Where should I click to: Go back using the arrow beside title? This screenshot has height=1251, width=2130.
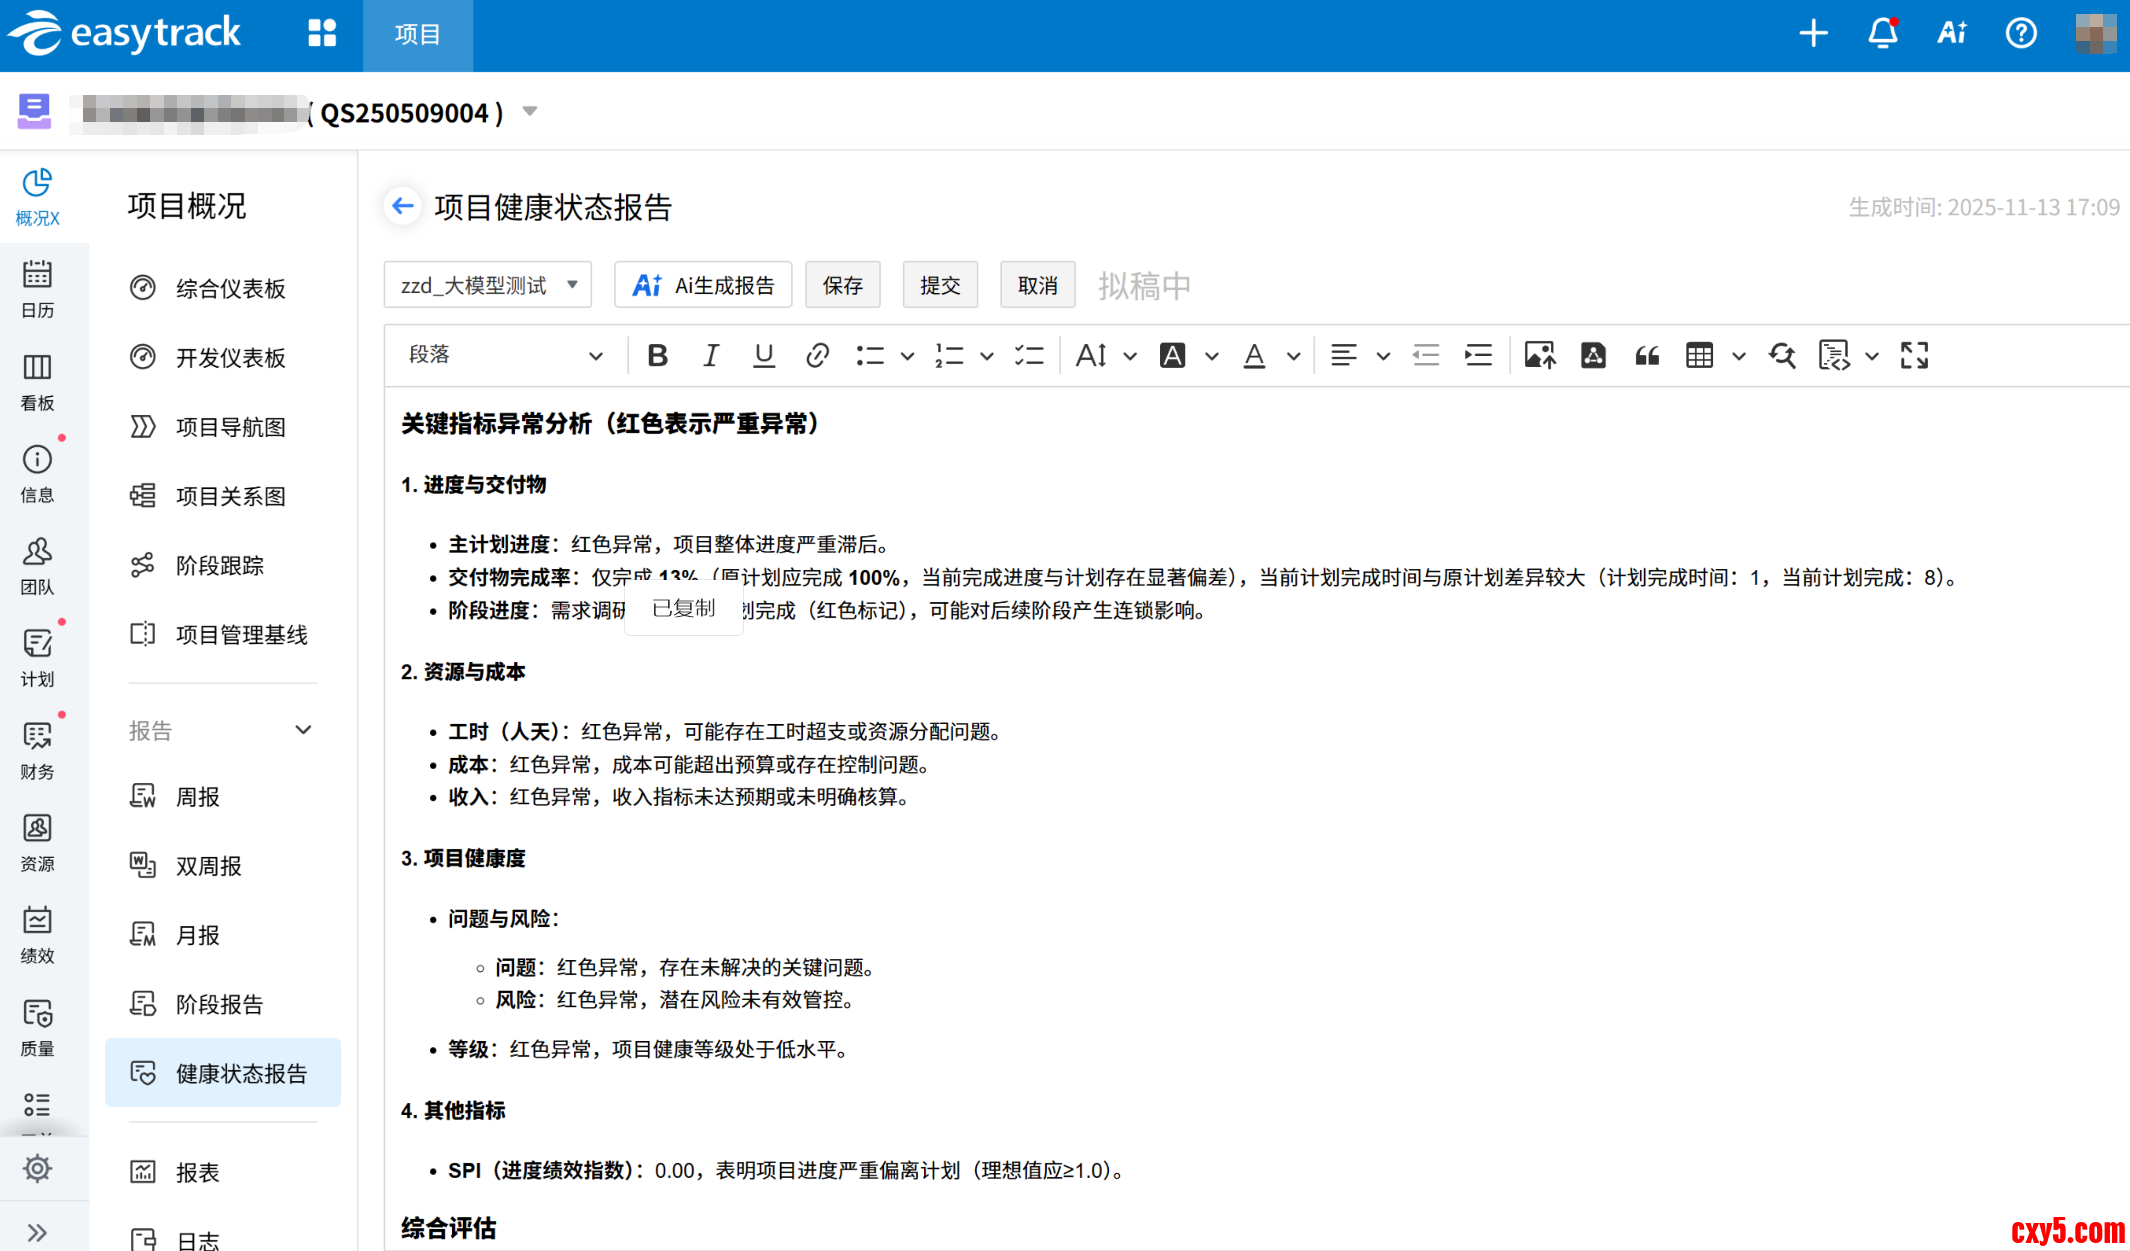[x=403, y=206]
